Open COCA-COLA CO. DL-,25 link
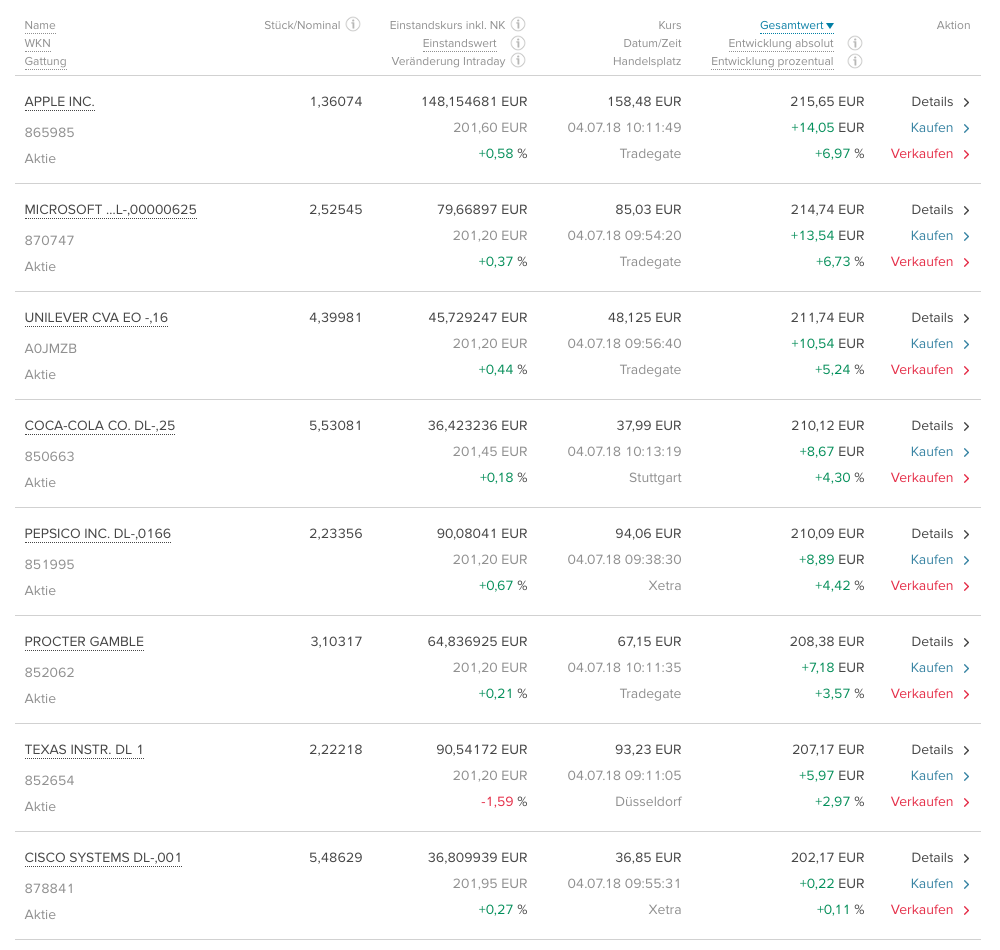The height and width of the screenshot is (950, 1000). [x=99, y=425]
